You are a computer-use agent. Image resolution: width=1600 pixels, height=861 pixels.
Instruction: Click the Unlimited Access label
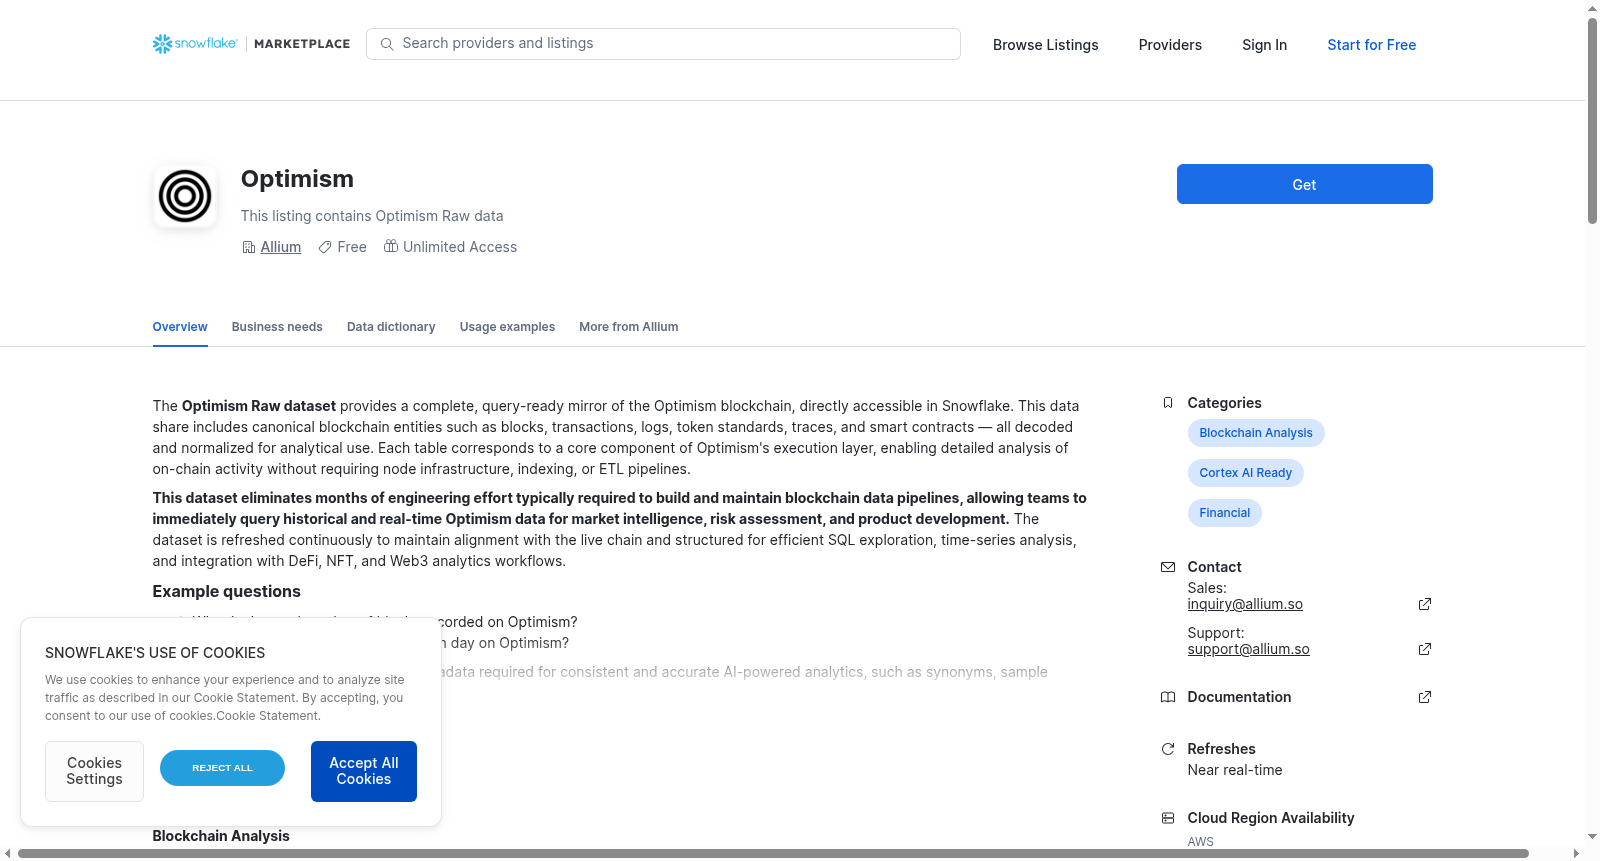[460, 247]
